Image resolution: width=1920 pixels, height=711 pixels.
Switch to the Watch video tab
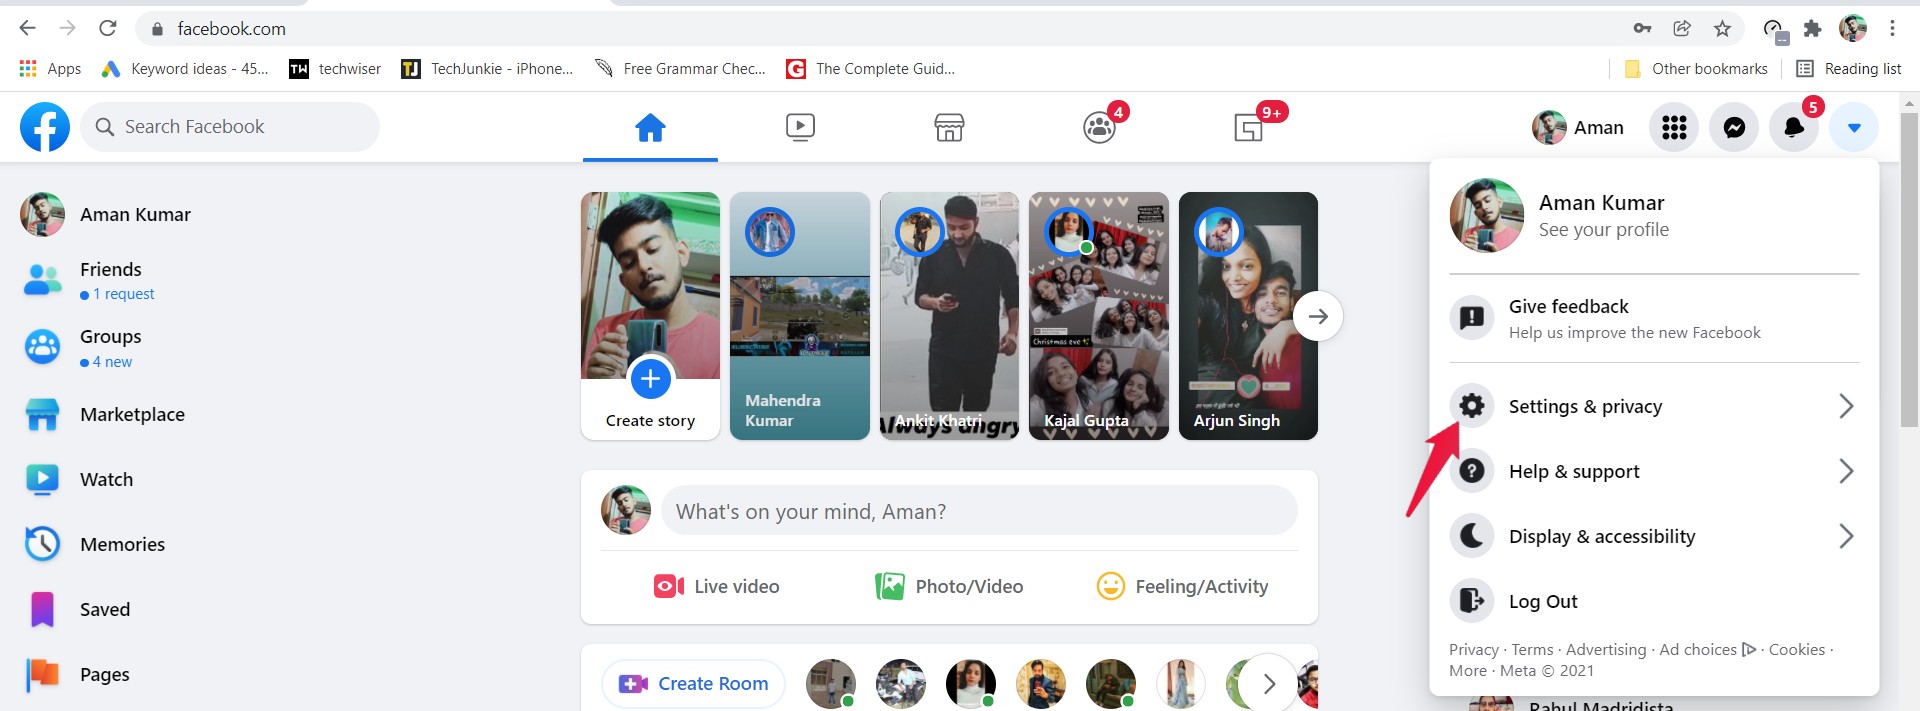[800, 127]
